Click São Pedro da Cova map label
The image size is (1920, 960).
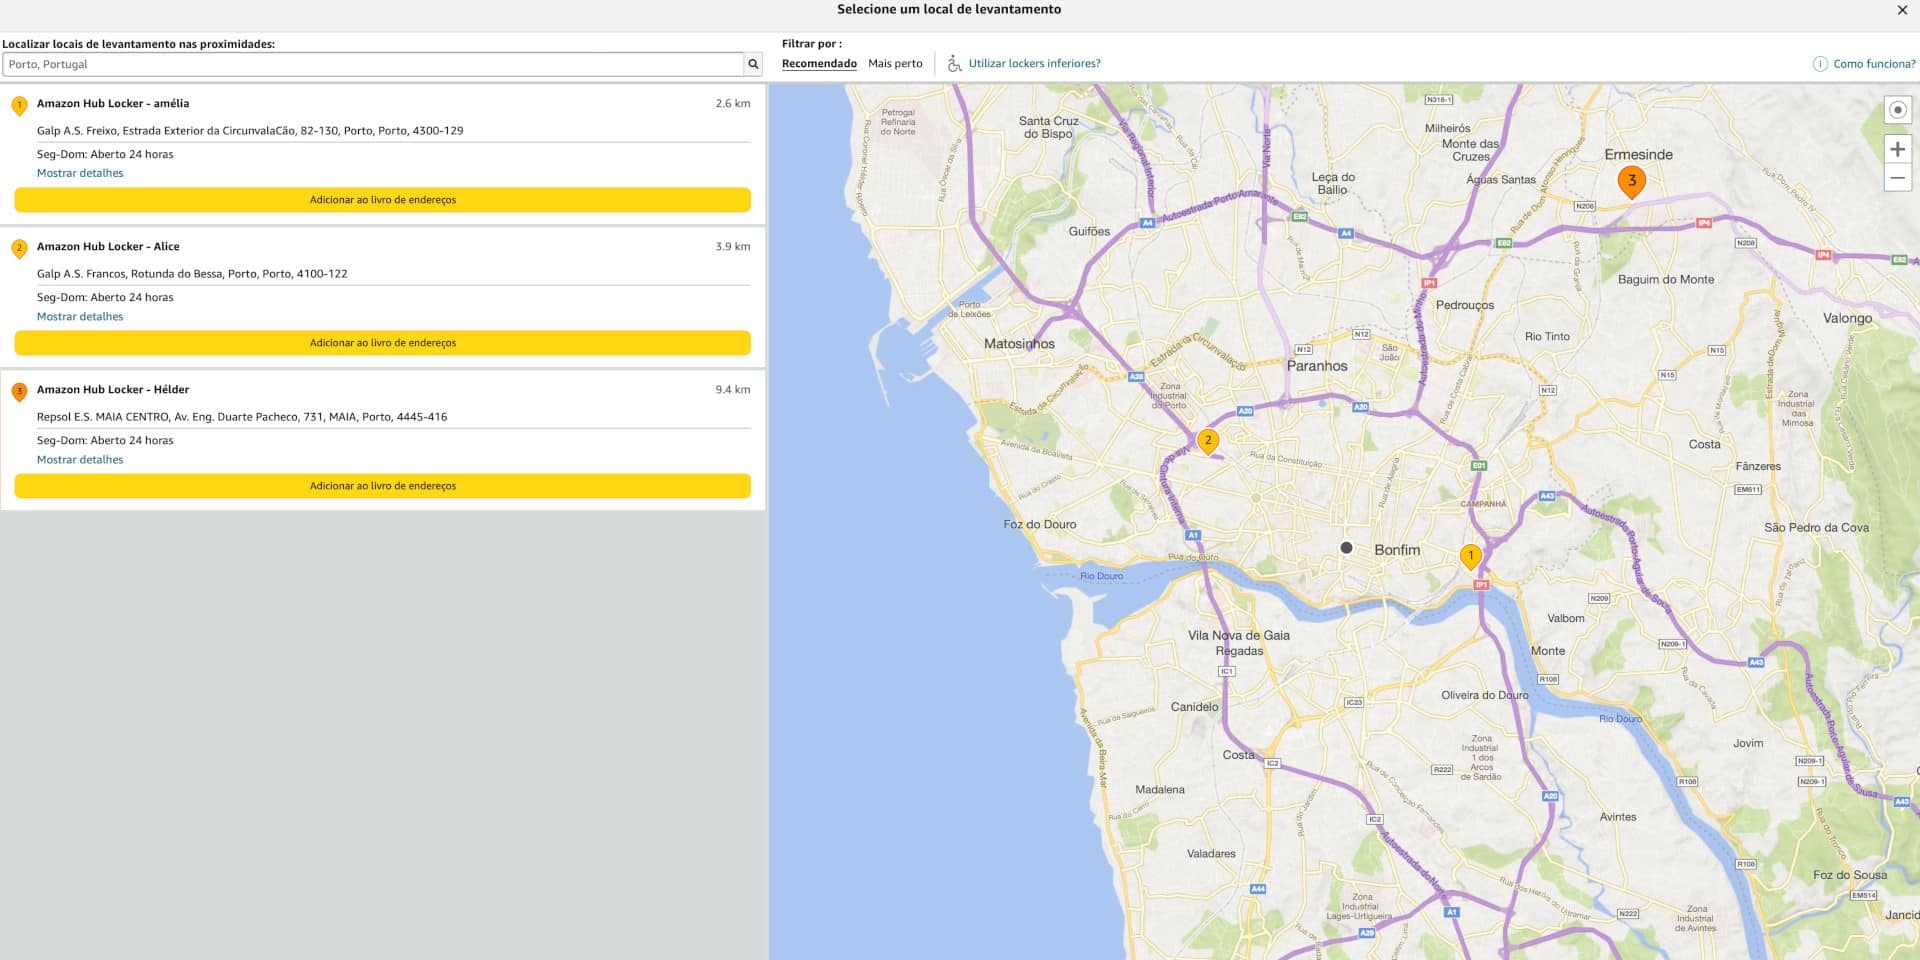1816,528
